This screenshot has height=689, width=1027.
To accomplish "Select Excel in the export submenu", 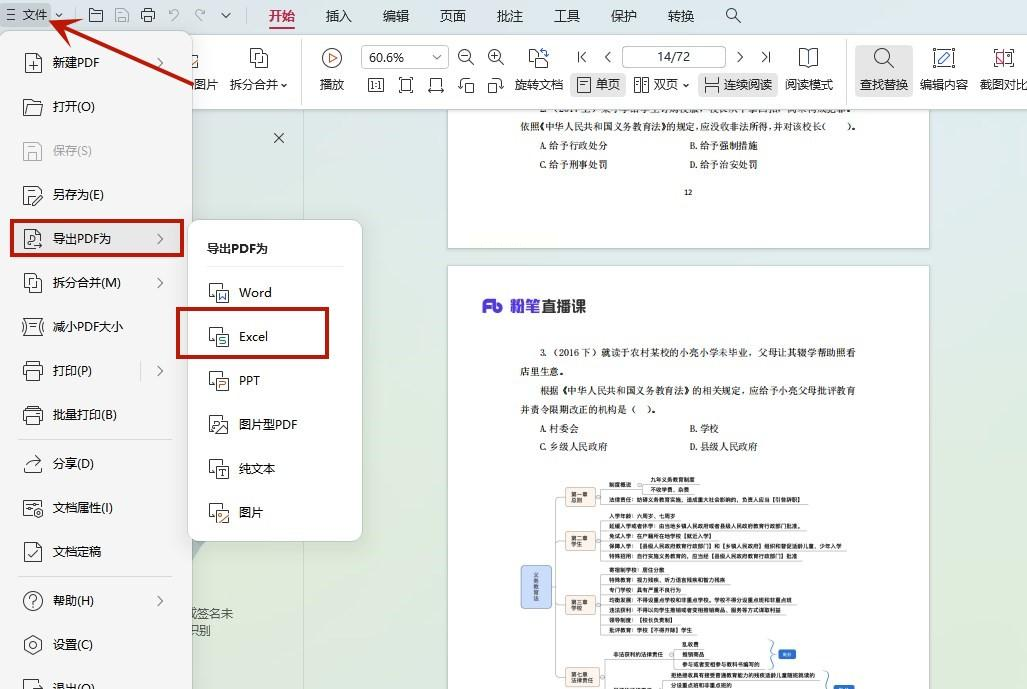I will point(253,337).
